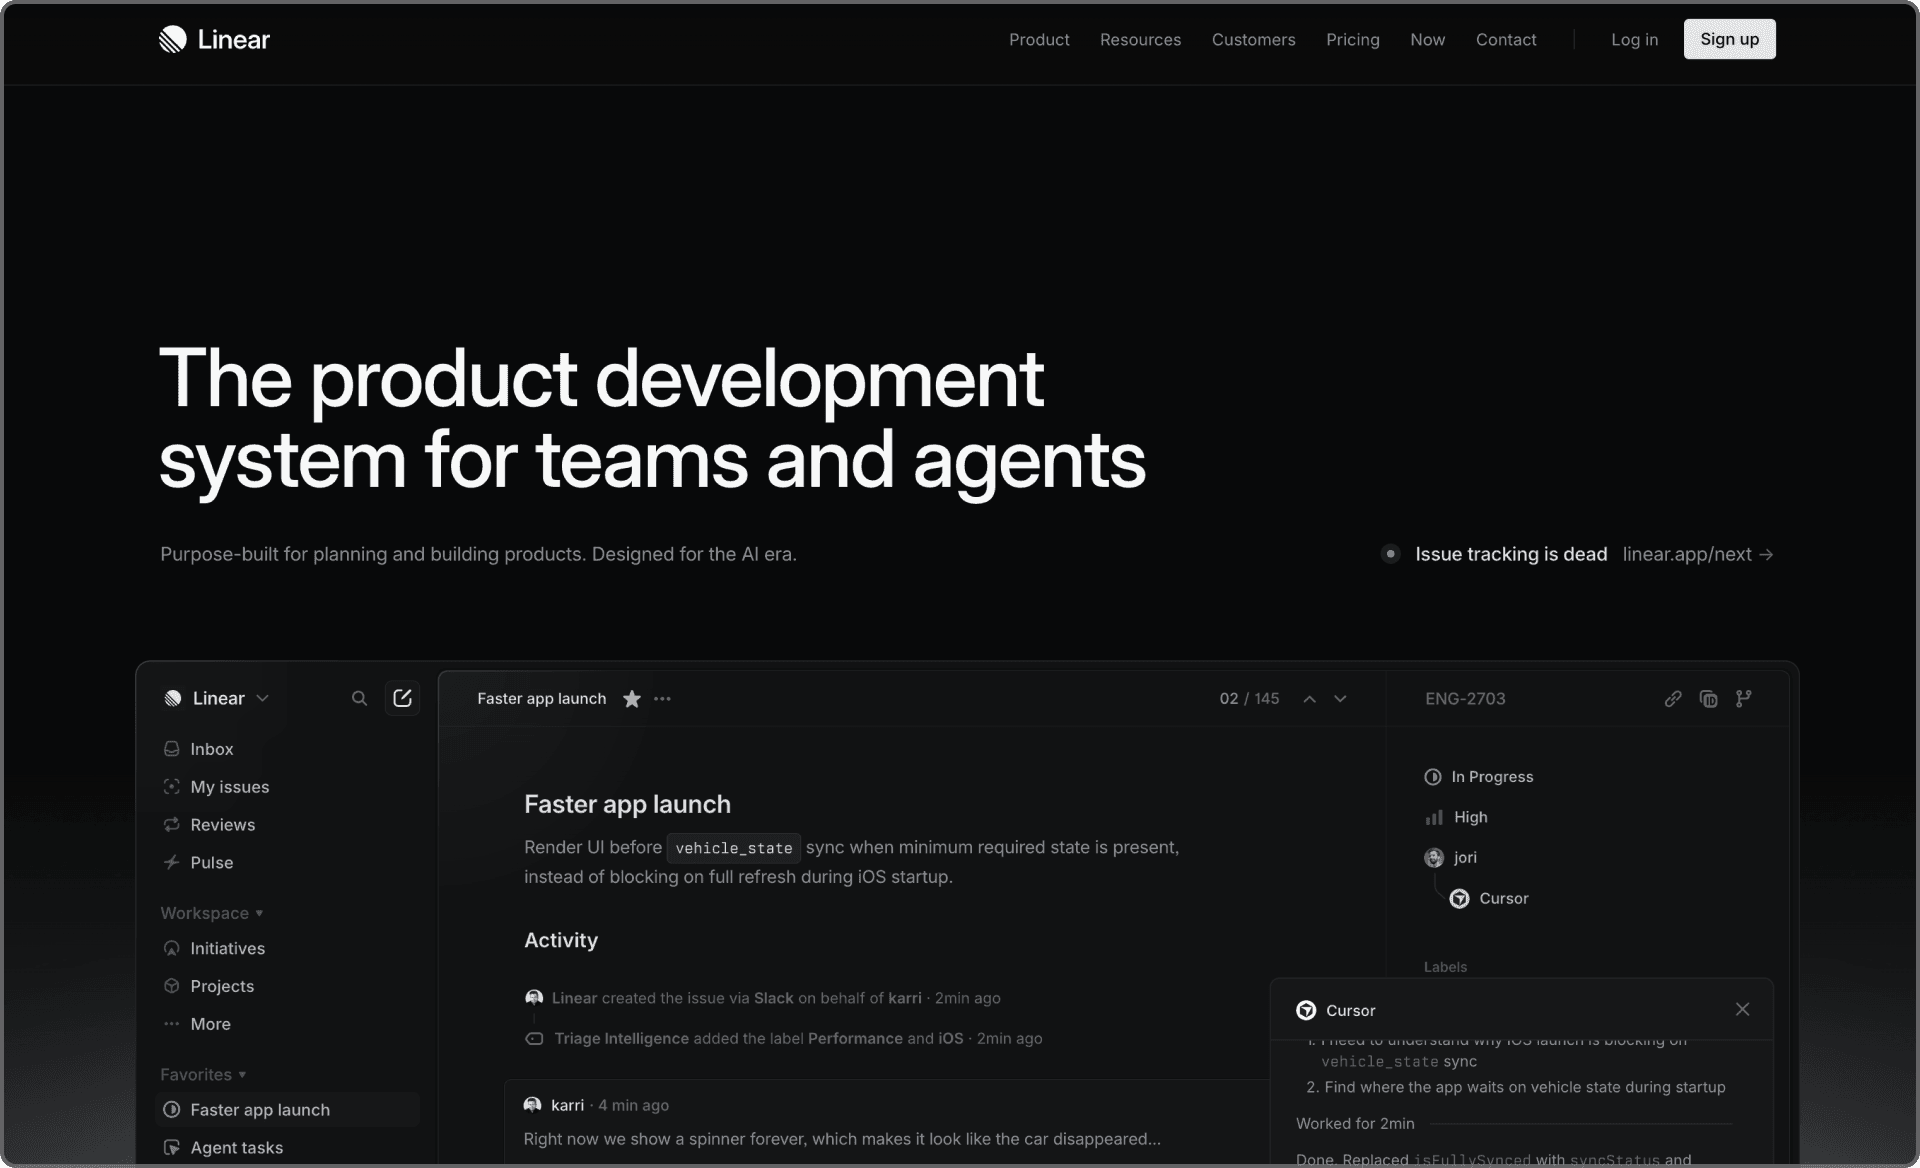The width and height of the screenshot is (1920, 1168).
Task: Click the search icon in the sidebar
Action: (359, 698)
